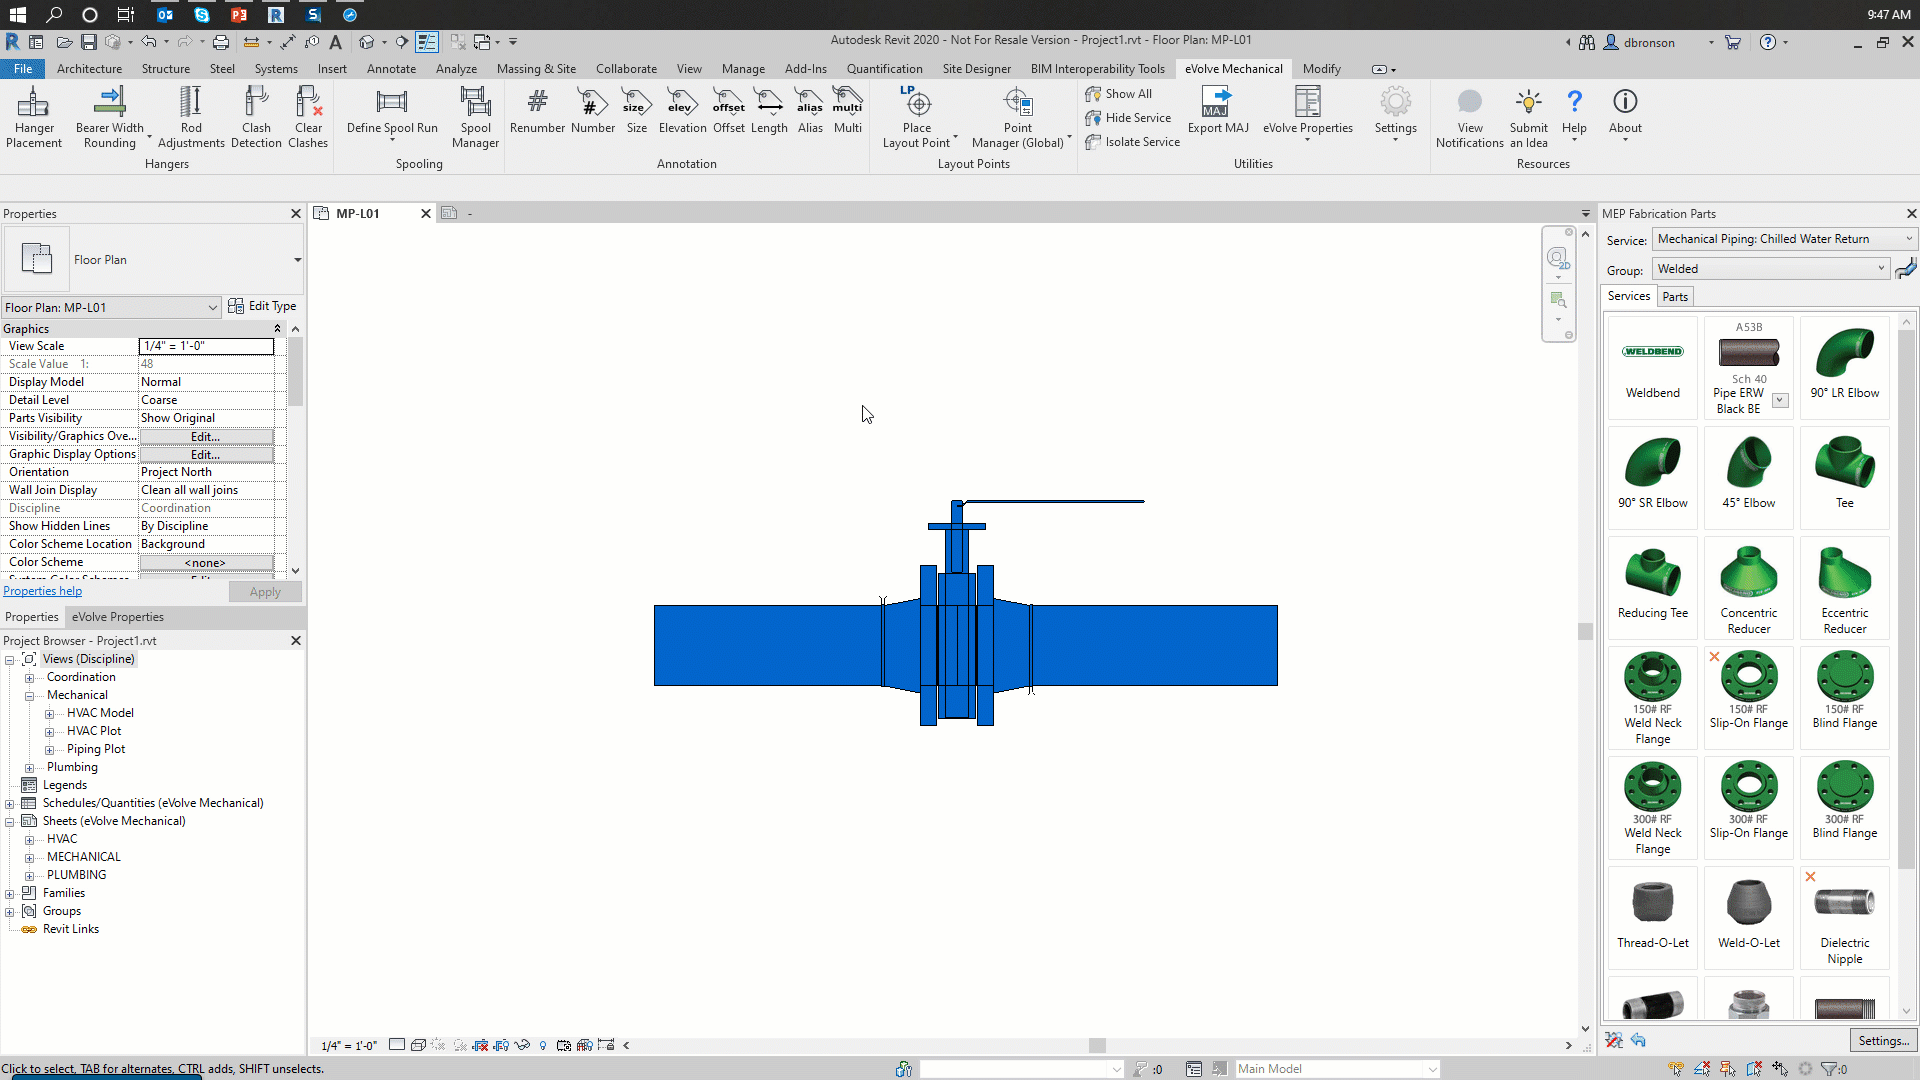The width and height of the screenshot is (1920, 1080).
Task: Select the Number annotation tool
Action: [x=593, y=110]
